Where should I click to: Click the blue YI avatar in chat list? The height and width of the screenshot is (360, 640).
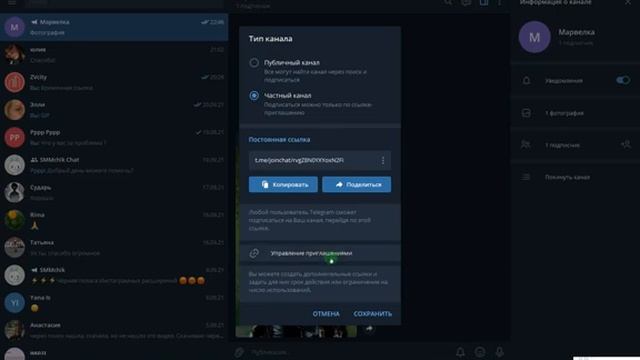tap(14, 303)
